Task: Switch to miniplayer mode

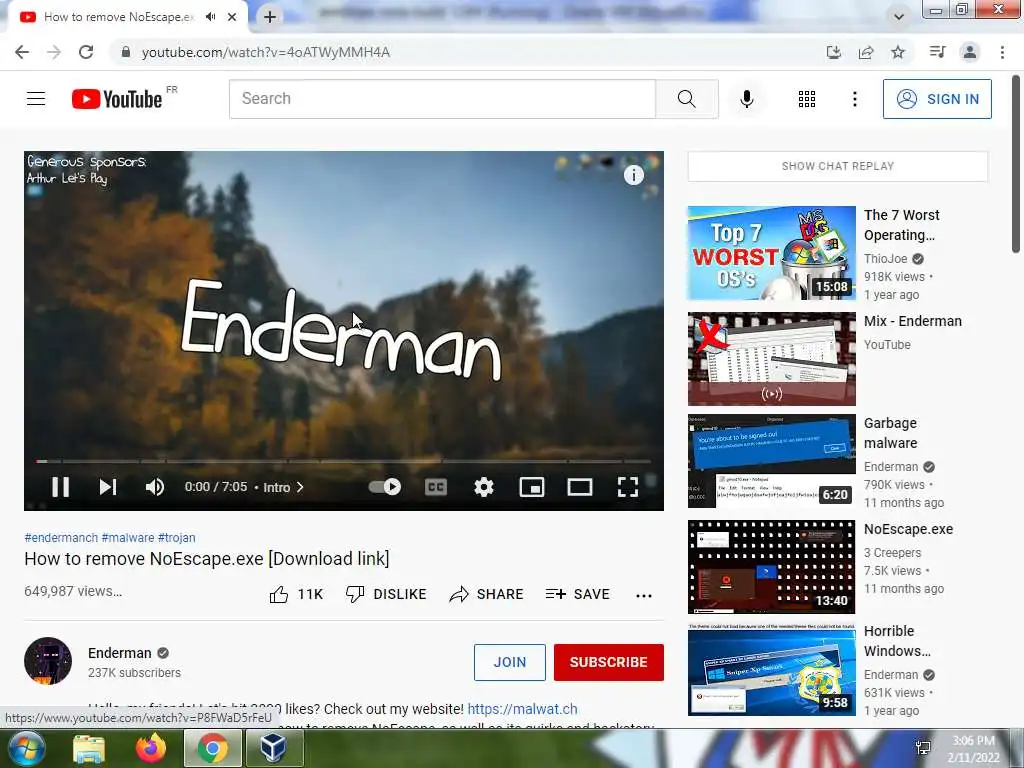Action: point(532,487)
